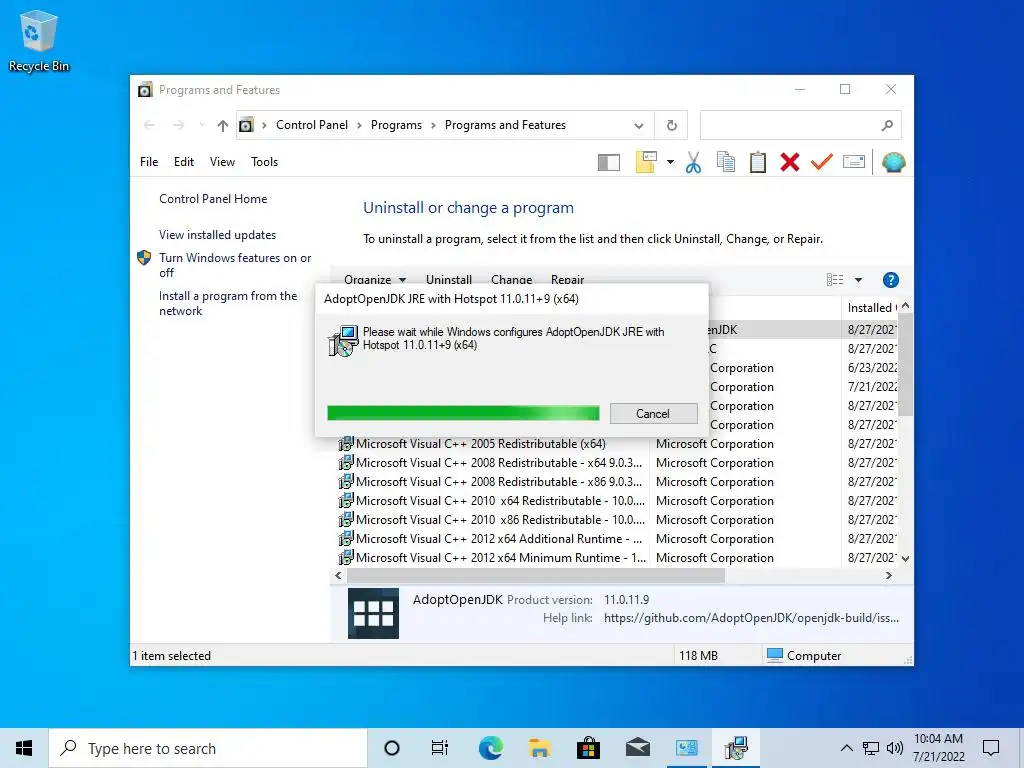Viewport: 1024px width, 768px height.
Task: Click Control Panel Home link
Action: [213, 199]
